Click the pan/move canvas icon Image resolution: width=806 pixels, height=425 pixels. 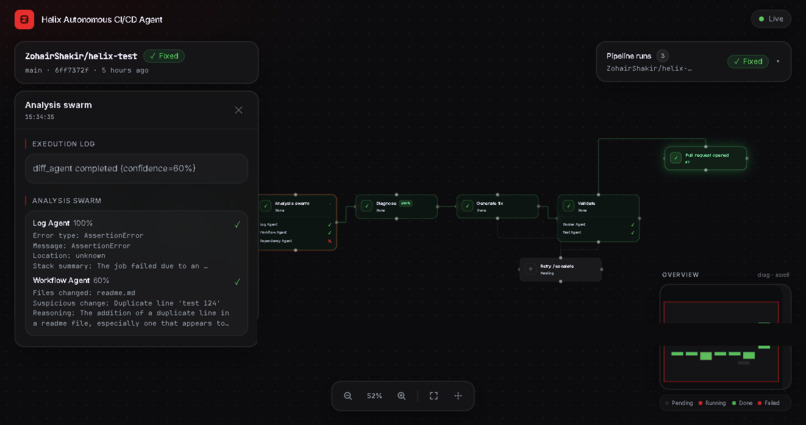tap(458, 396)
